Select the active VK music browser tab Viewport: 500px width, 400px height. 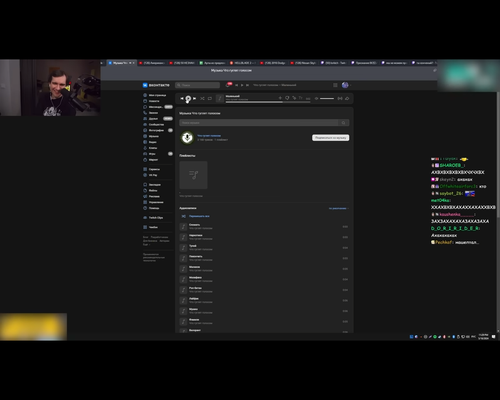(x=121, y=63)
